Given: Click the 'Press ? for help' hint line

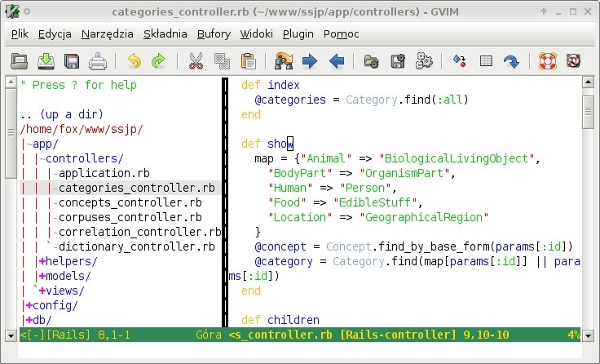Looking at the screenshot, I should coord(78,85).
